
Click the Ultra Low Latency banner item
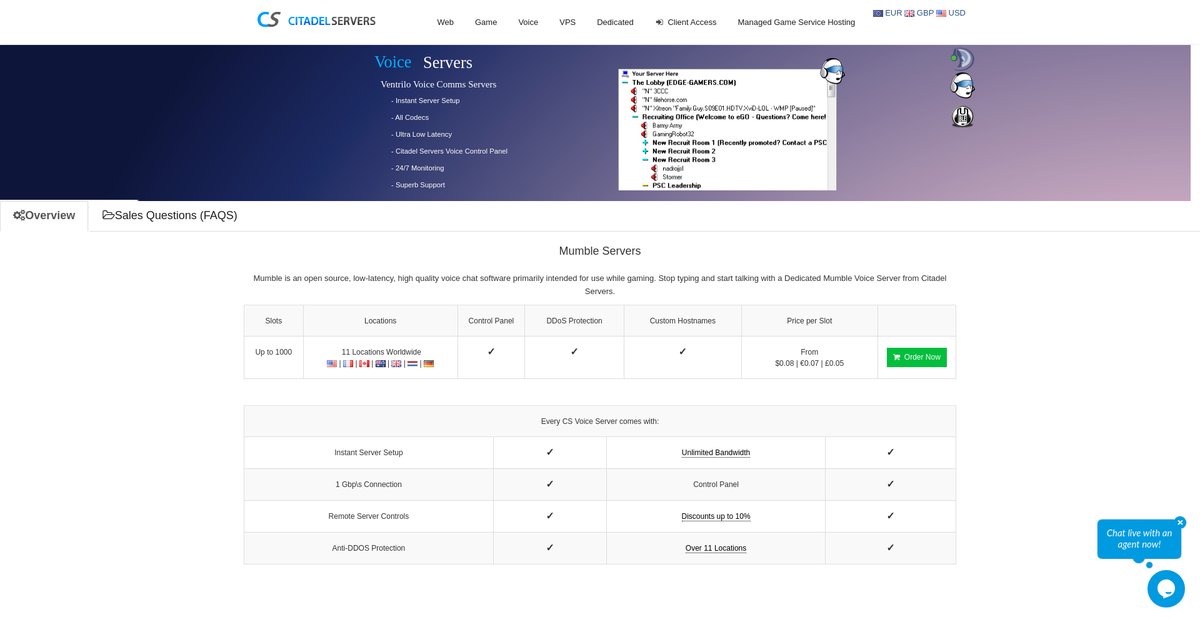point(421,134)
